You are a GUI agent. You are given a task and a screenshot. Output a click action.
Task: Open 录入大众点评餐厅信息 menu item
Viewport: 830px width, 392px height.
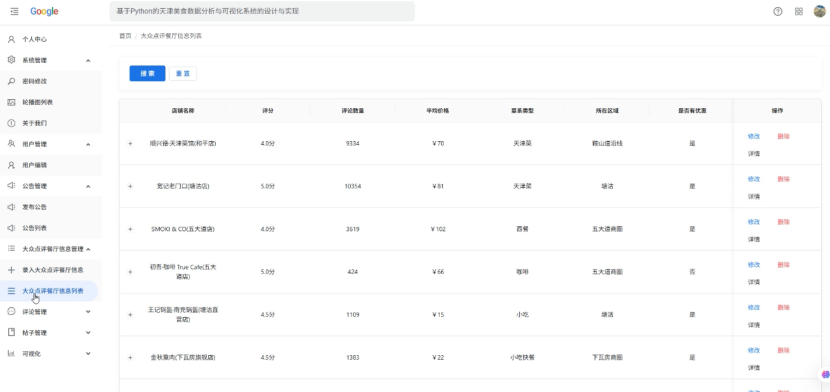point(51,270)
